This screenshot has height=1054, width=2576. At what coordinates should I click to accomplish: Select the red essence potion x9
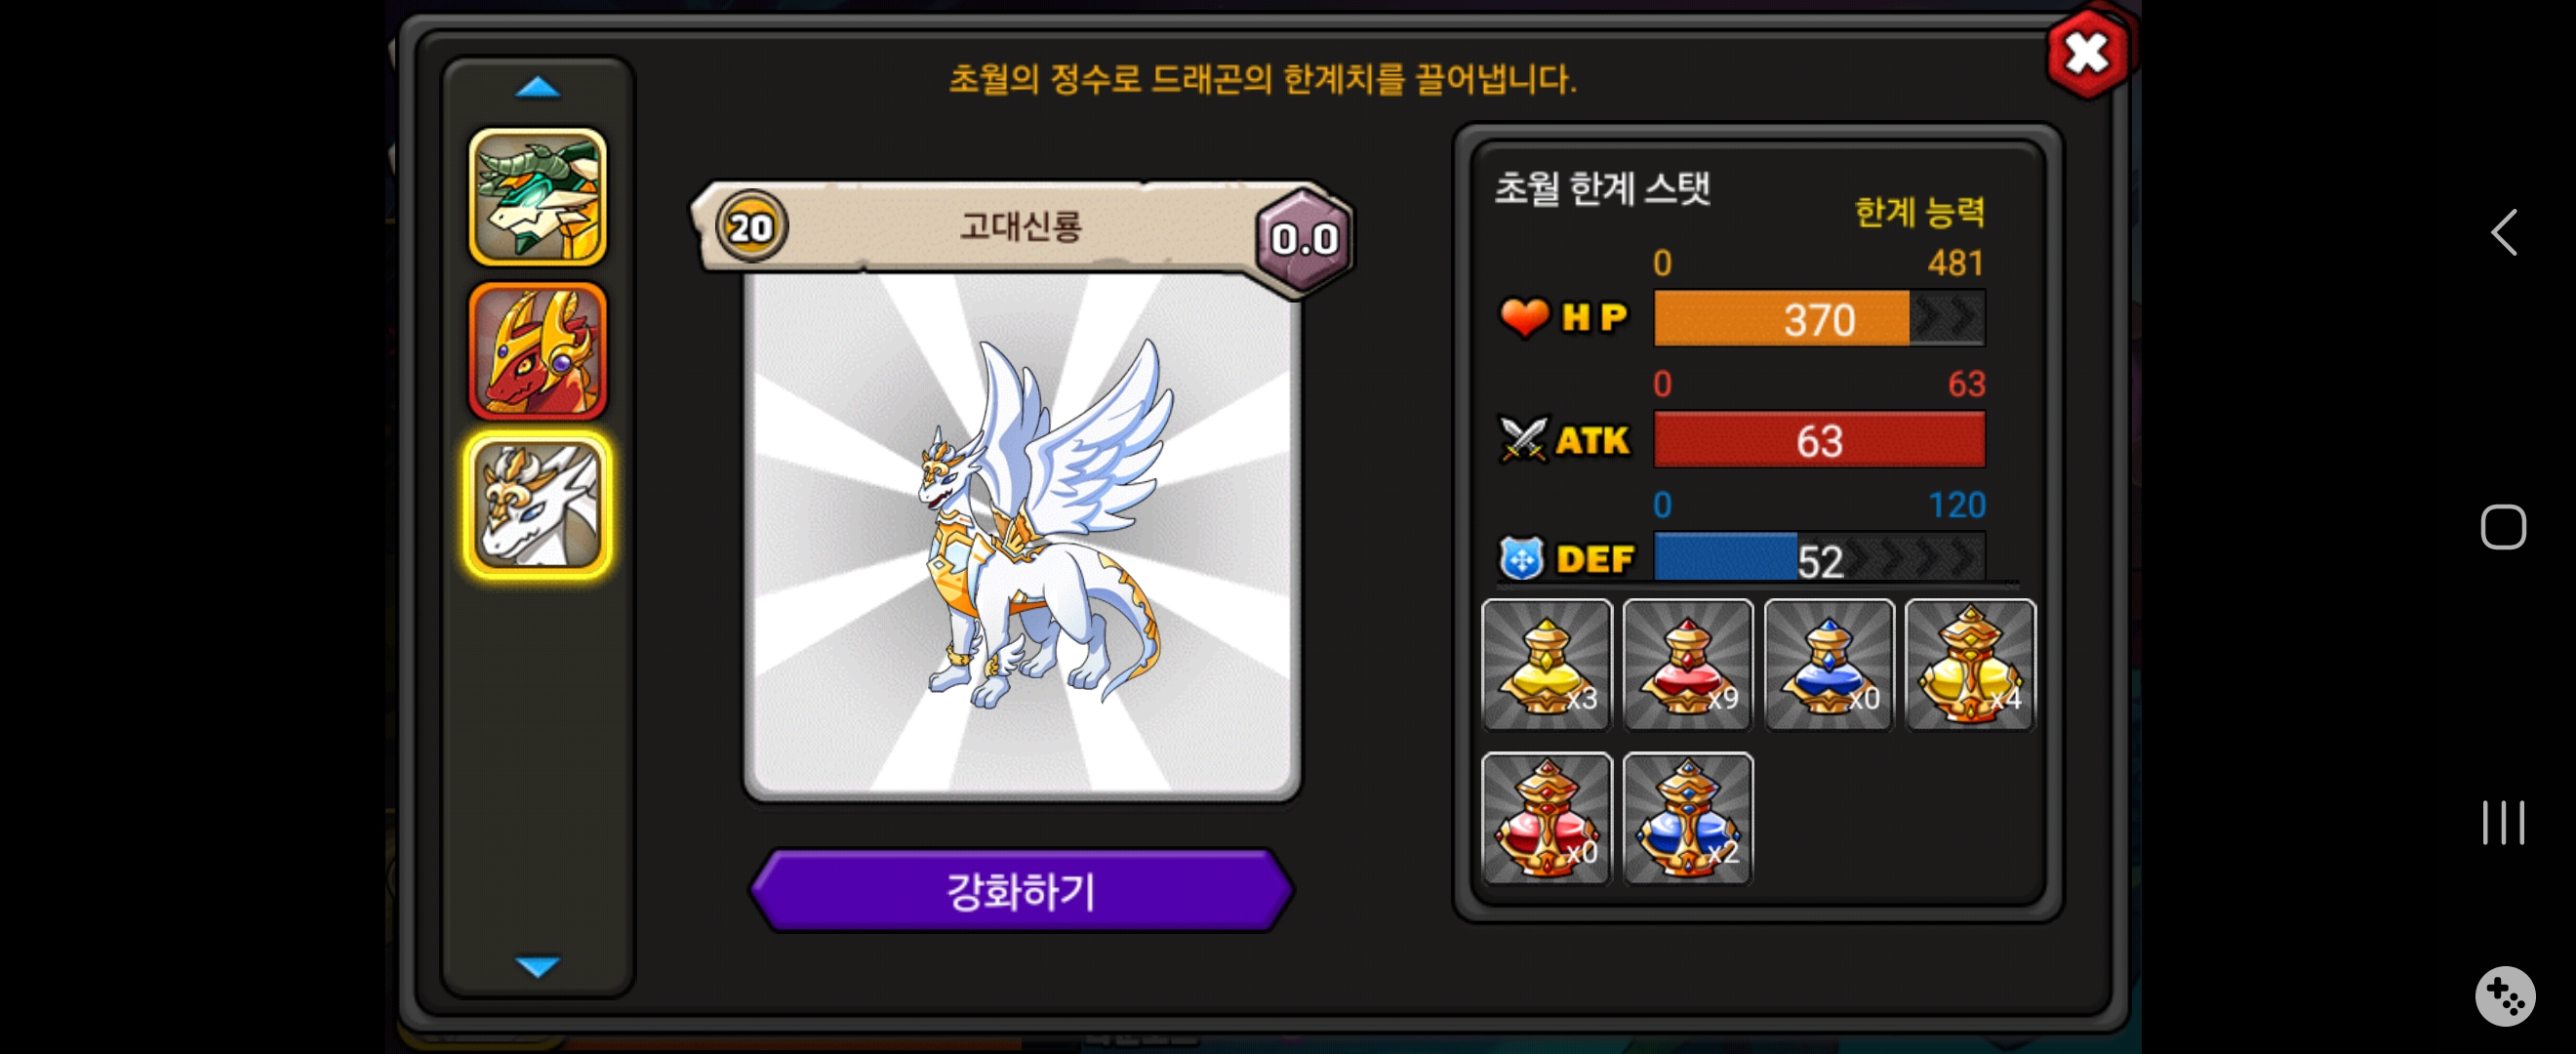(x=1687, y=664)
